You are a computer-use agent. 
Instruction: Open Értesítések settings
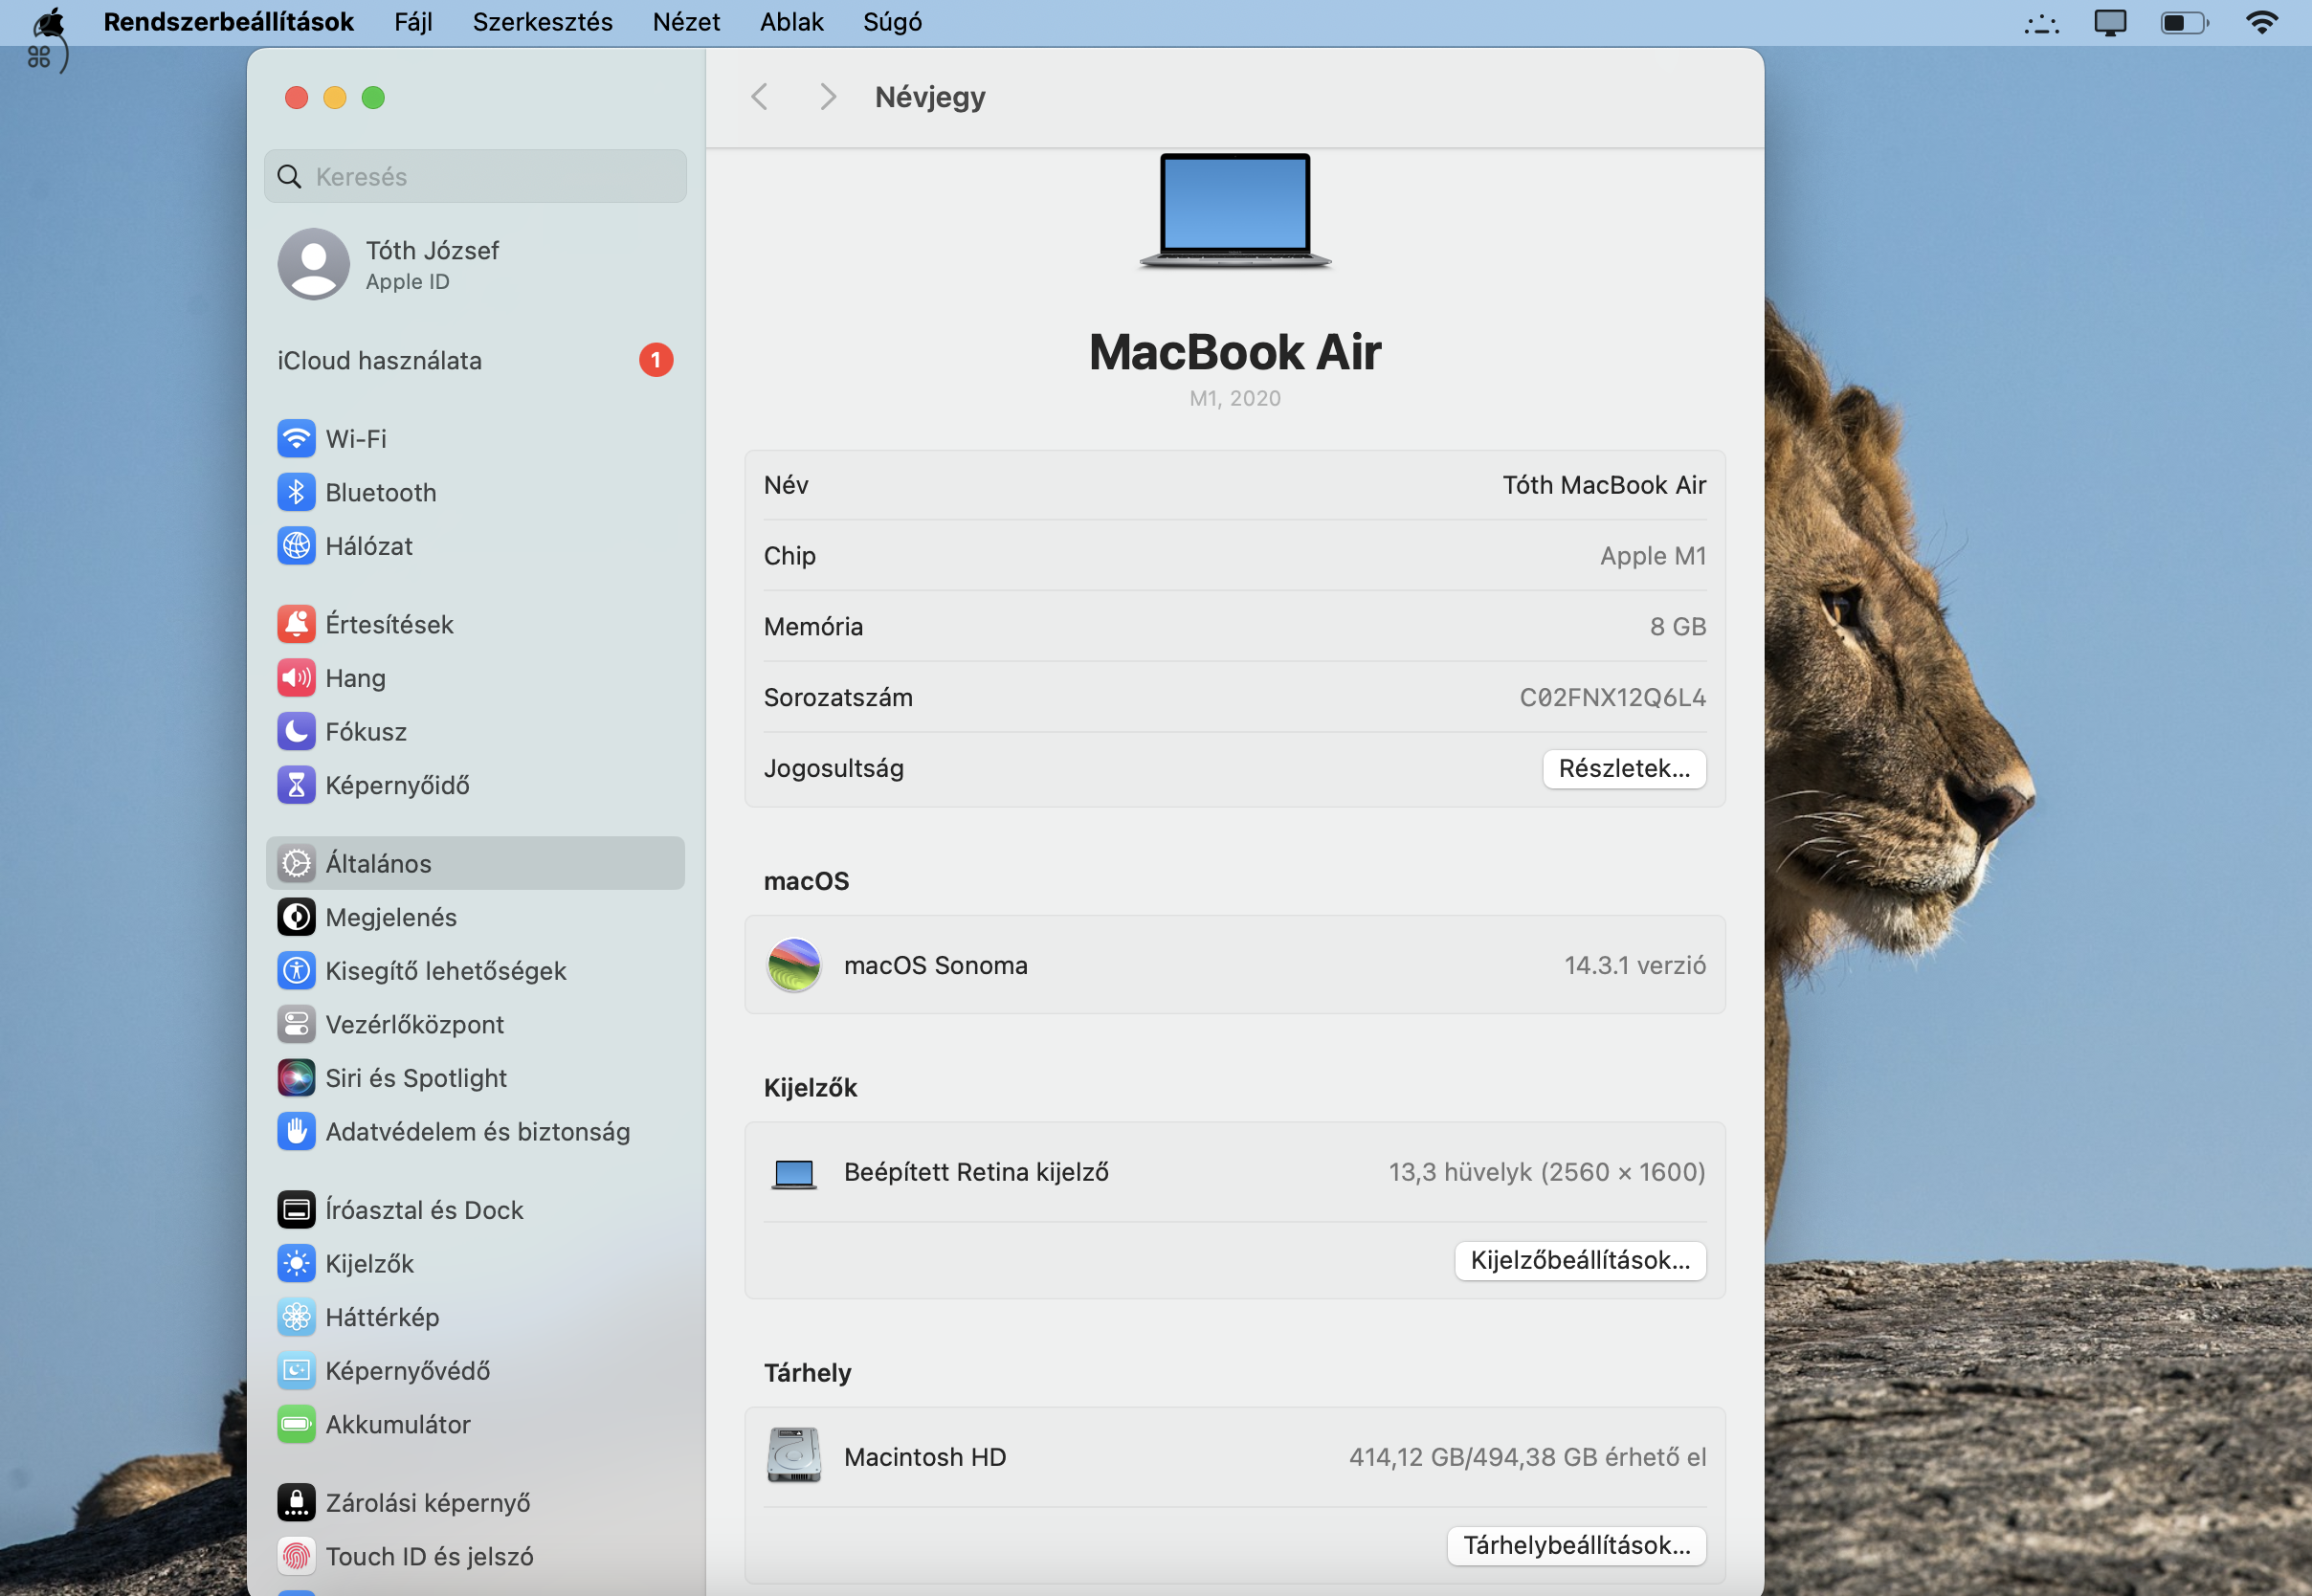coord(475,625)
